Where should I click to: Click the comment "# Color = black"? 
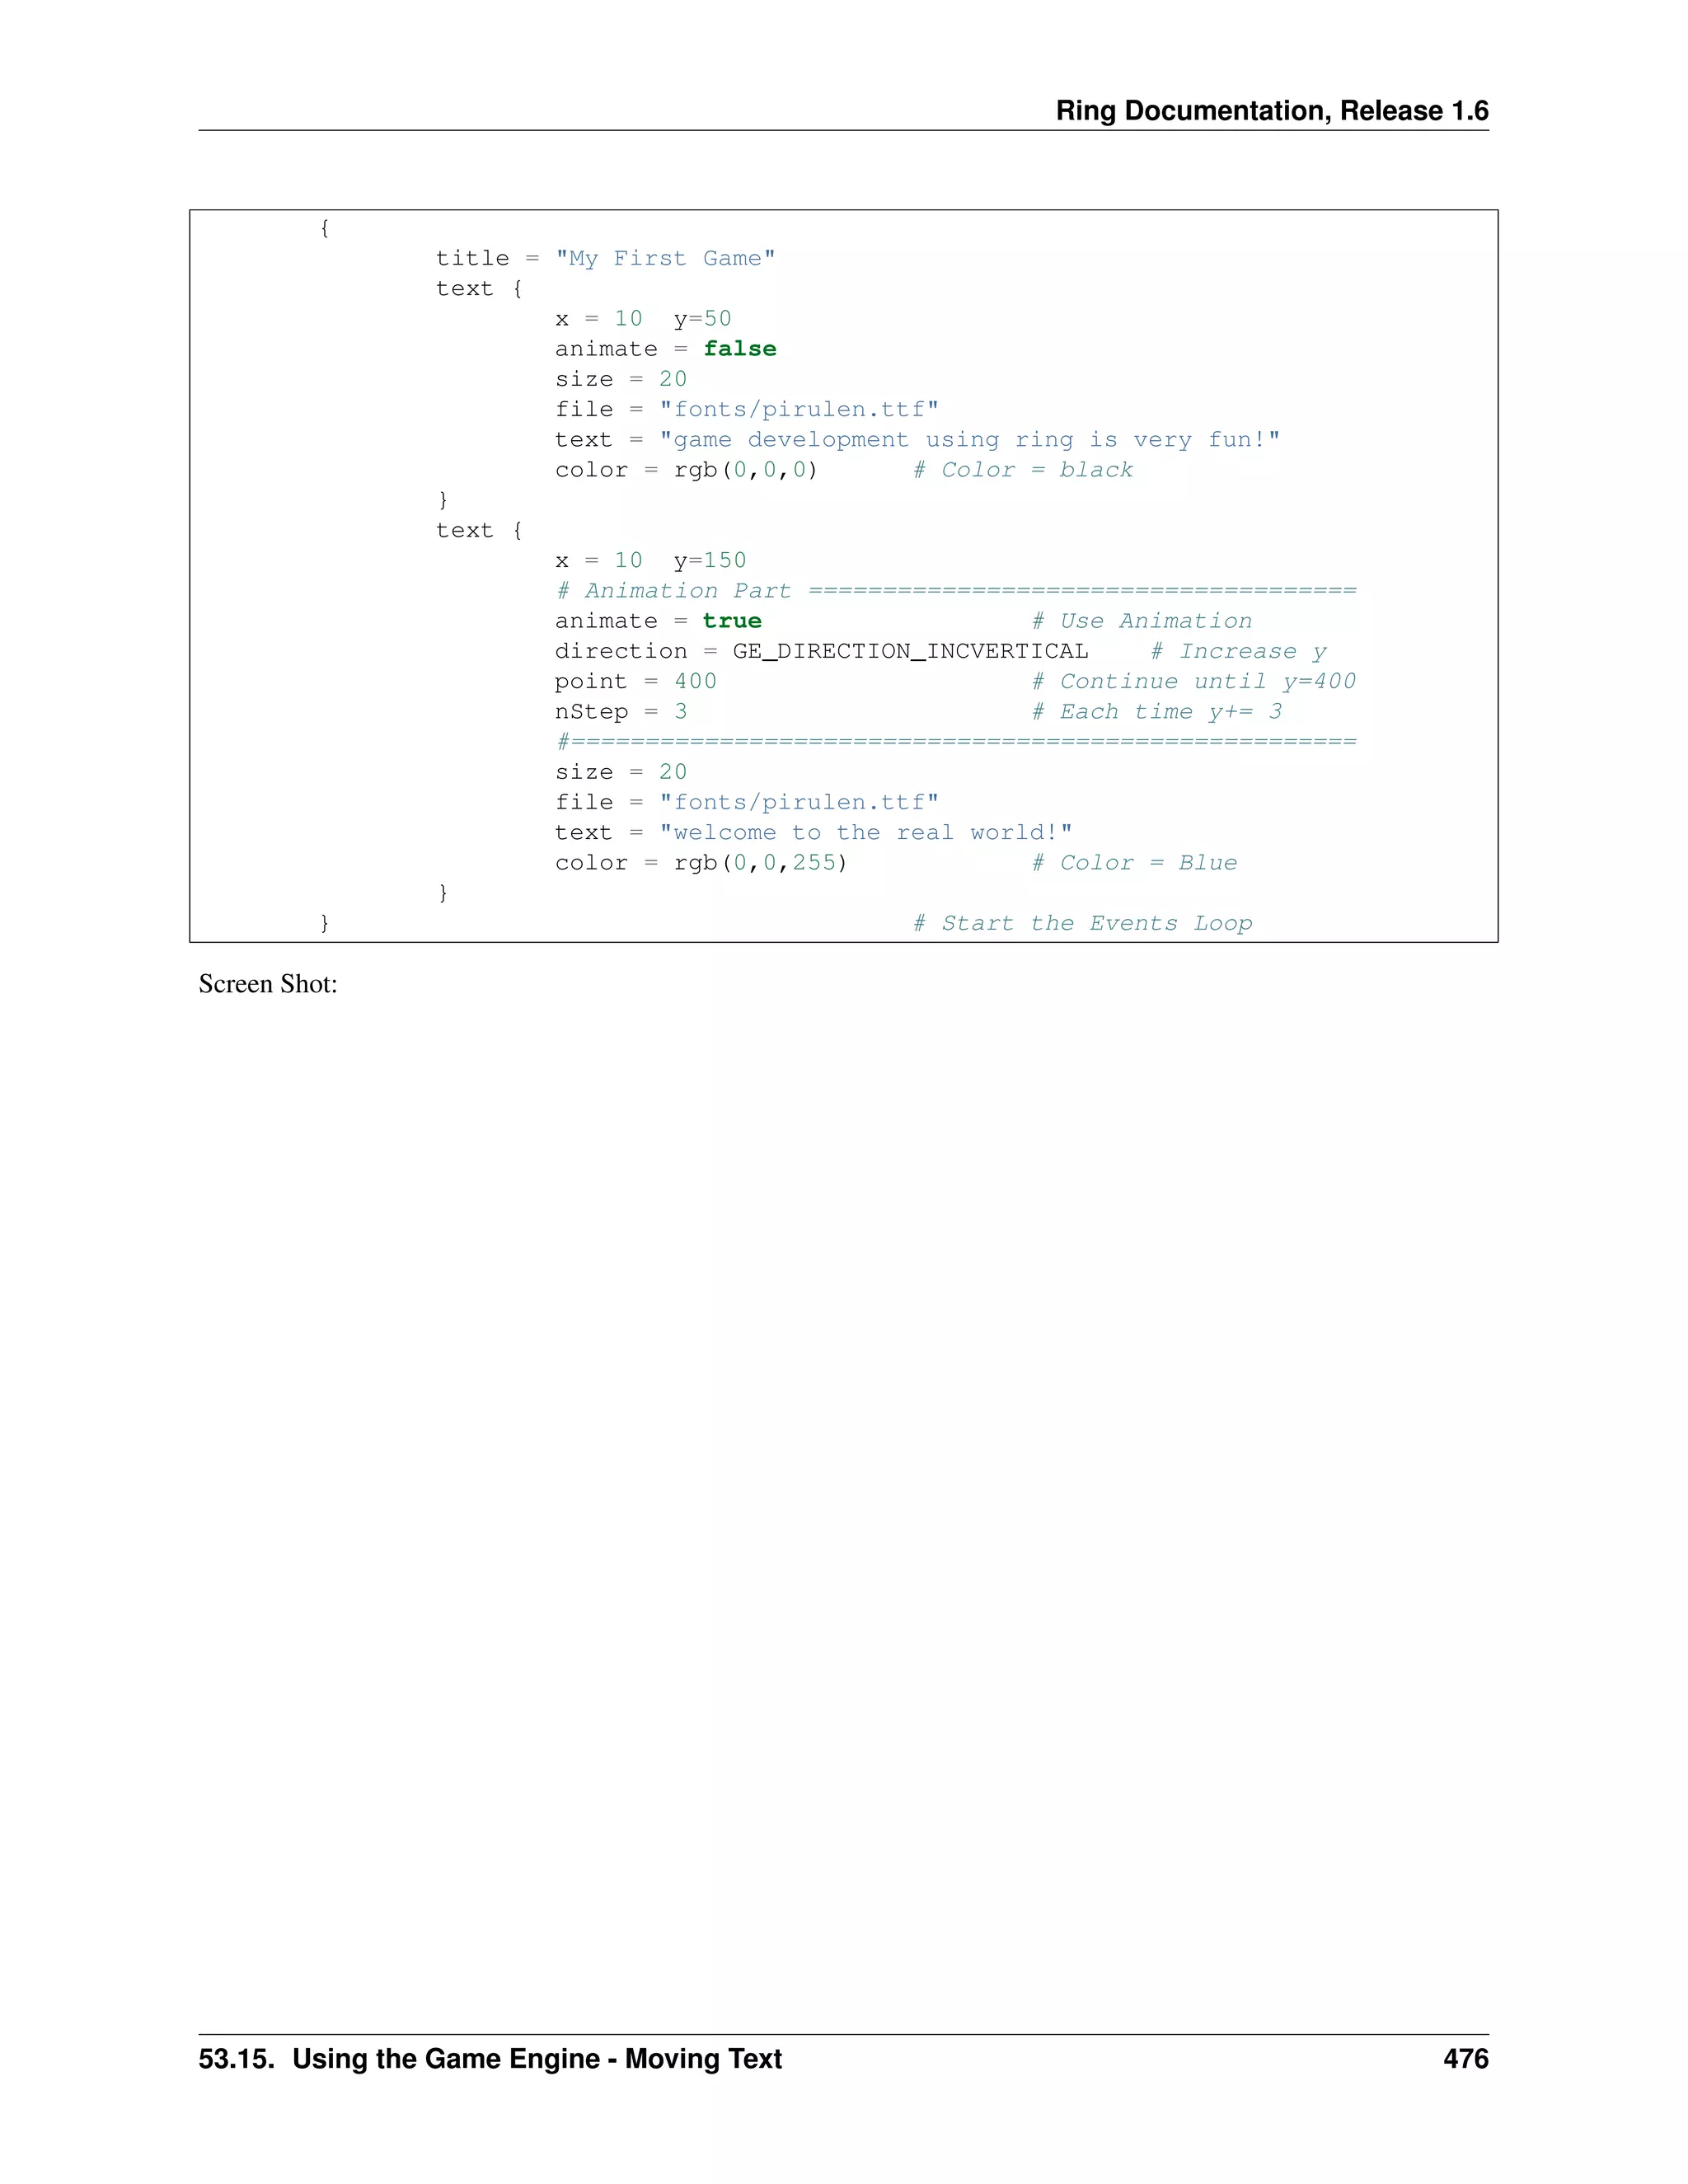1023,470
